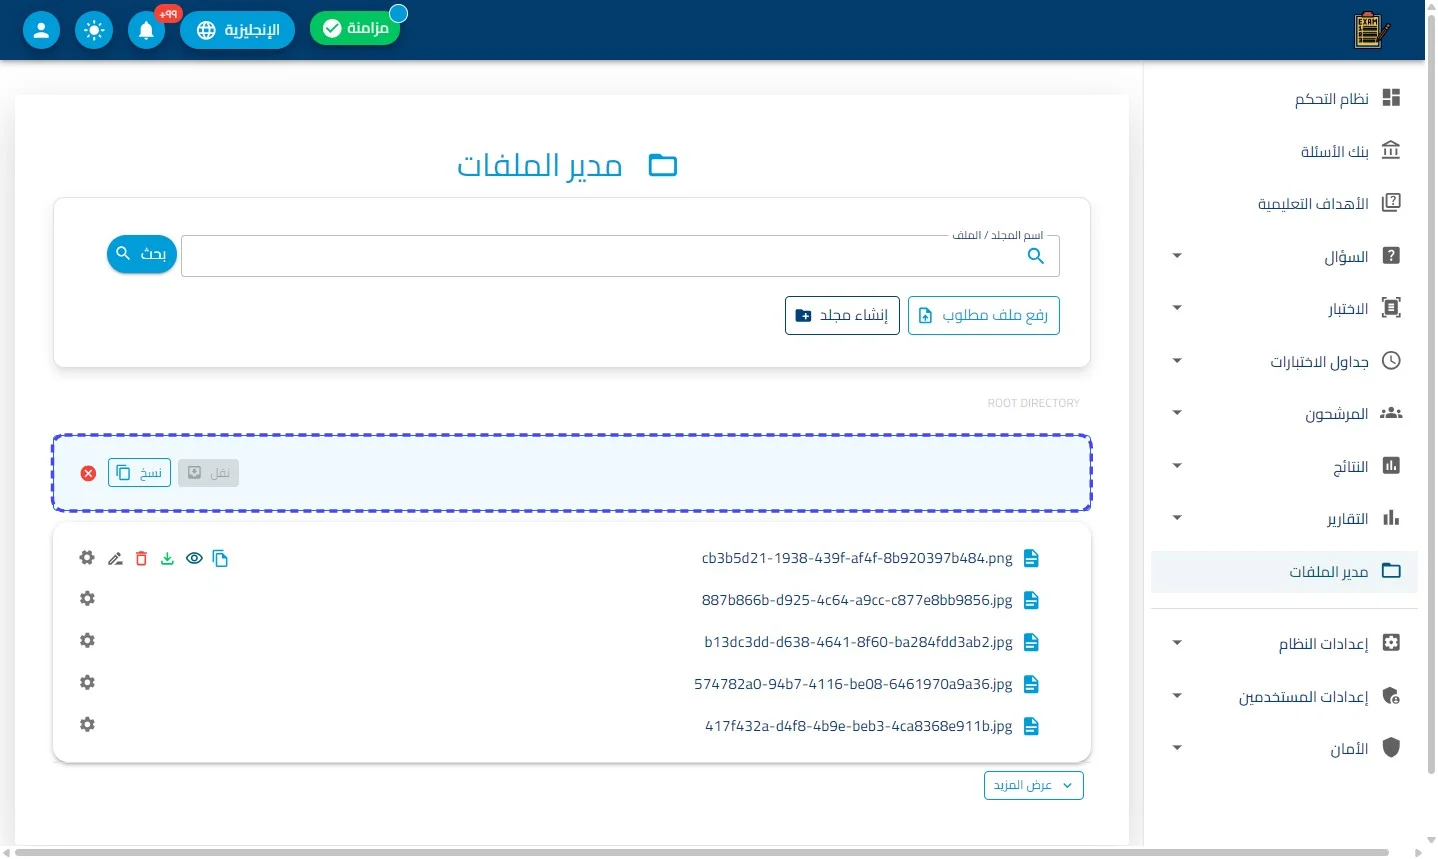Open settings gear for 574782a0 file
Screen dimensions: 1438x859
(87, 682)
